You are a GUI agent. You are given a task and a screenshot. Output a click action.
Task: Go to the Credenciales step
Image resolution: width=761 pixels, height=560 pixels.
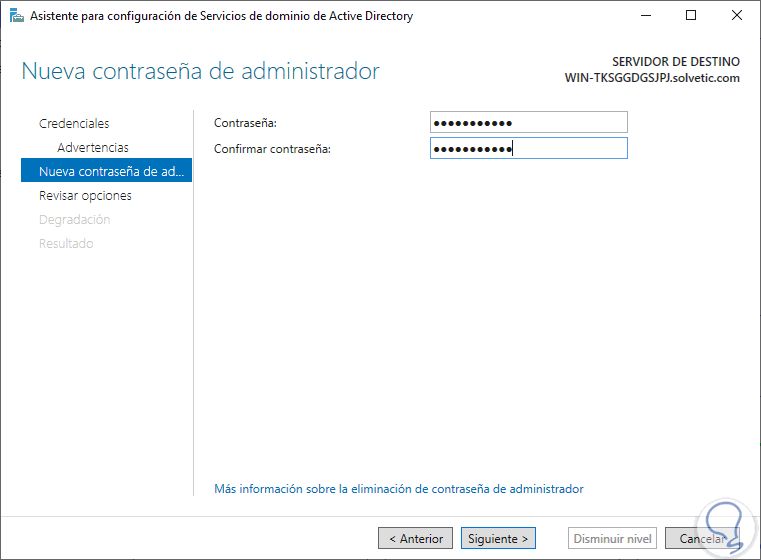click(x=74, y=123)
